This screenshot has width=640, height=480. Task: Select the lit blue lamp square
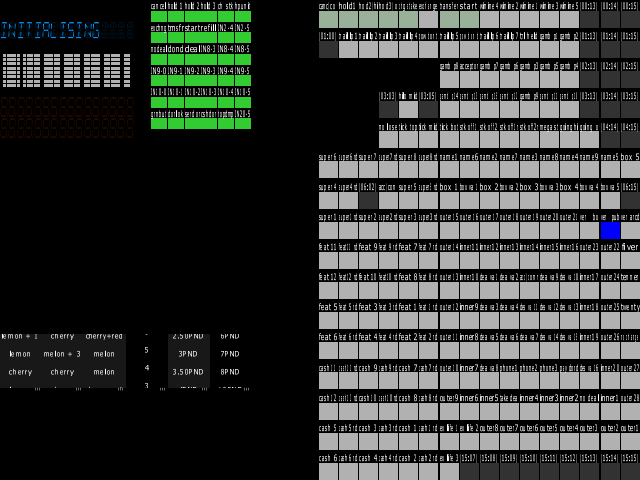(610, 231)
